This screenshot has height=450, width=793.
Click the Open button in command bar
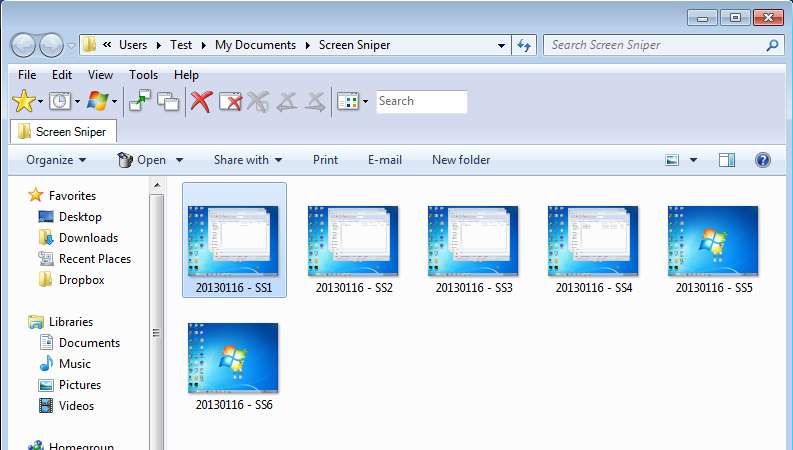click(142, 160)
